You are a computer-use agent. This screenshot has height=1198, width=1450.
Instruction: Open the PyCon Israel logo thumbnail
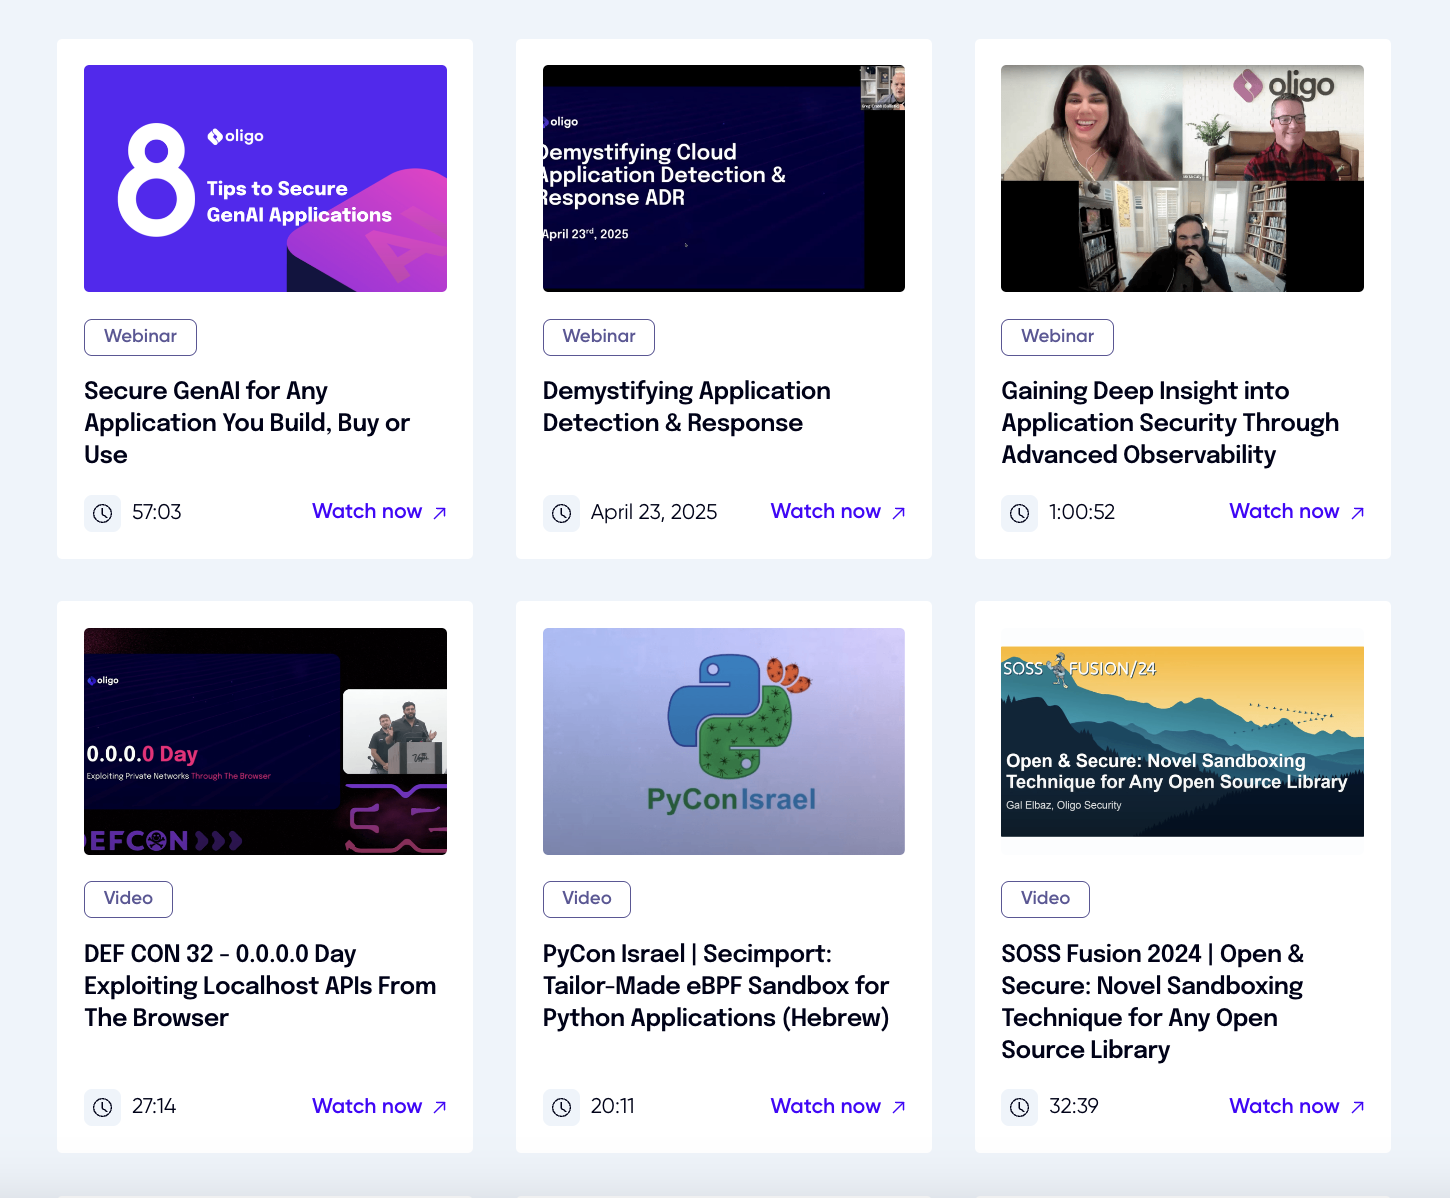tap(724, 741)
